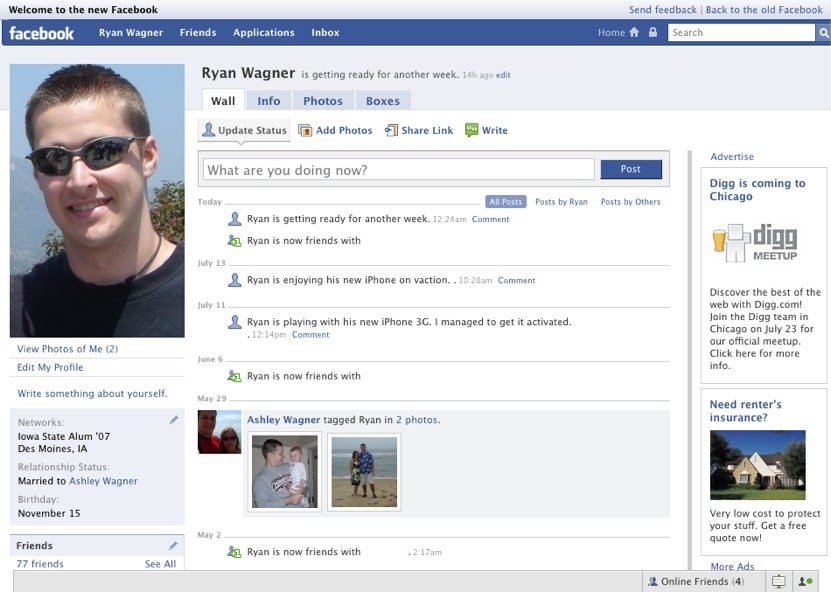Go Back to the old Facebook
The width and height of the screenshot is (831, 592).
coord(764,9)
